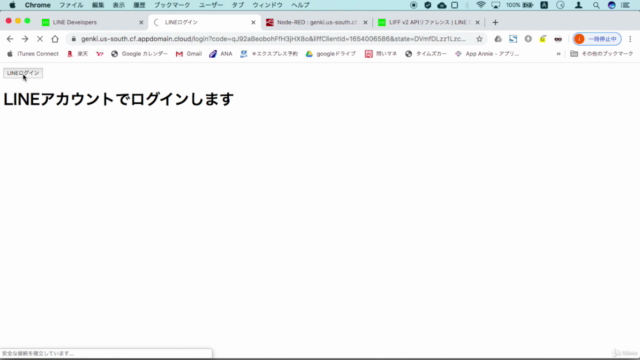
Task: Open the 履歴 menu
Action: pos(139,5)
